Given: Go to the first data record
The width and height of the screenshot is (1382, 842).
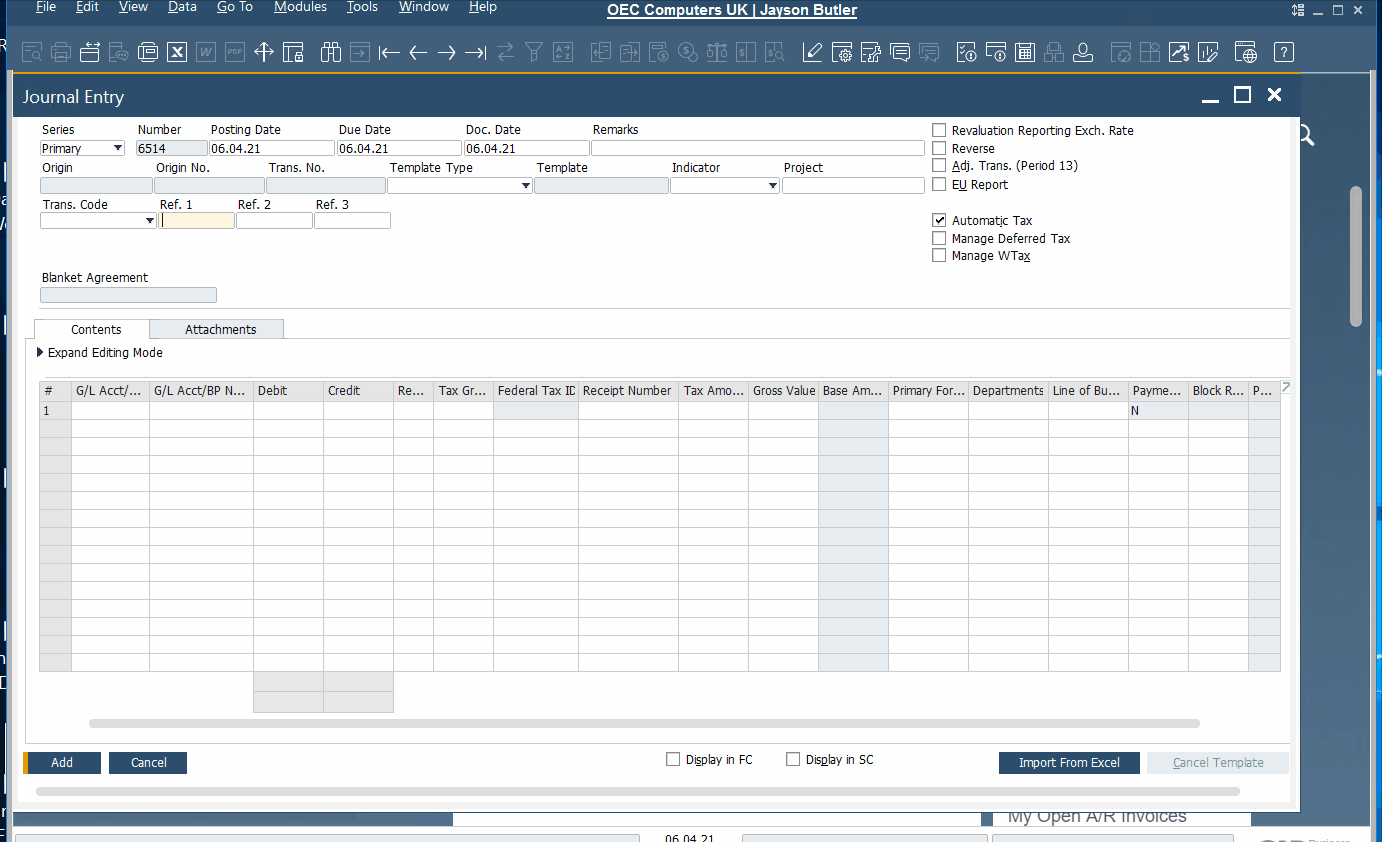Looking at the screenshot, I should coord(390,53).
